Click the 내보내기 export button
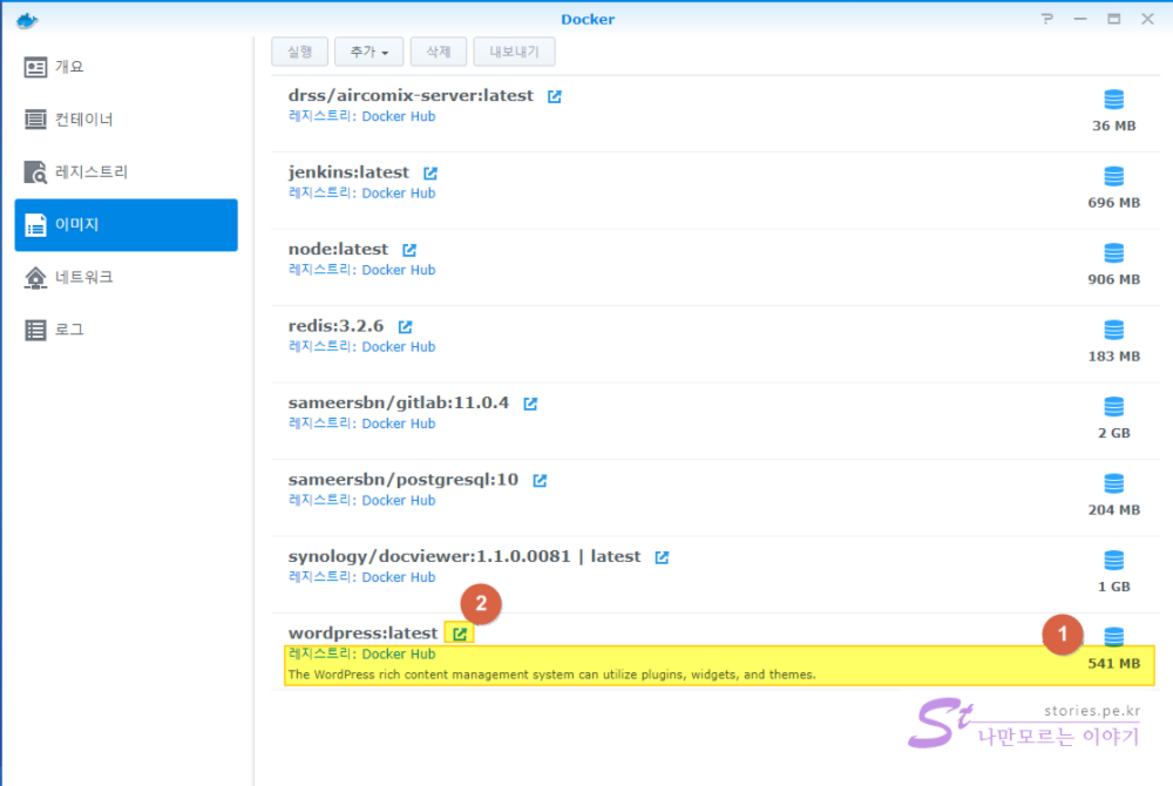 click(x=514, y=52)
